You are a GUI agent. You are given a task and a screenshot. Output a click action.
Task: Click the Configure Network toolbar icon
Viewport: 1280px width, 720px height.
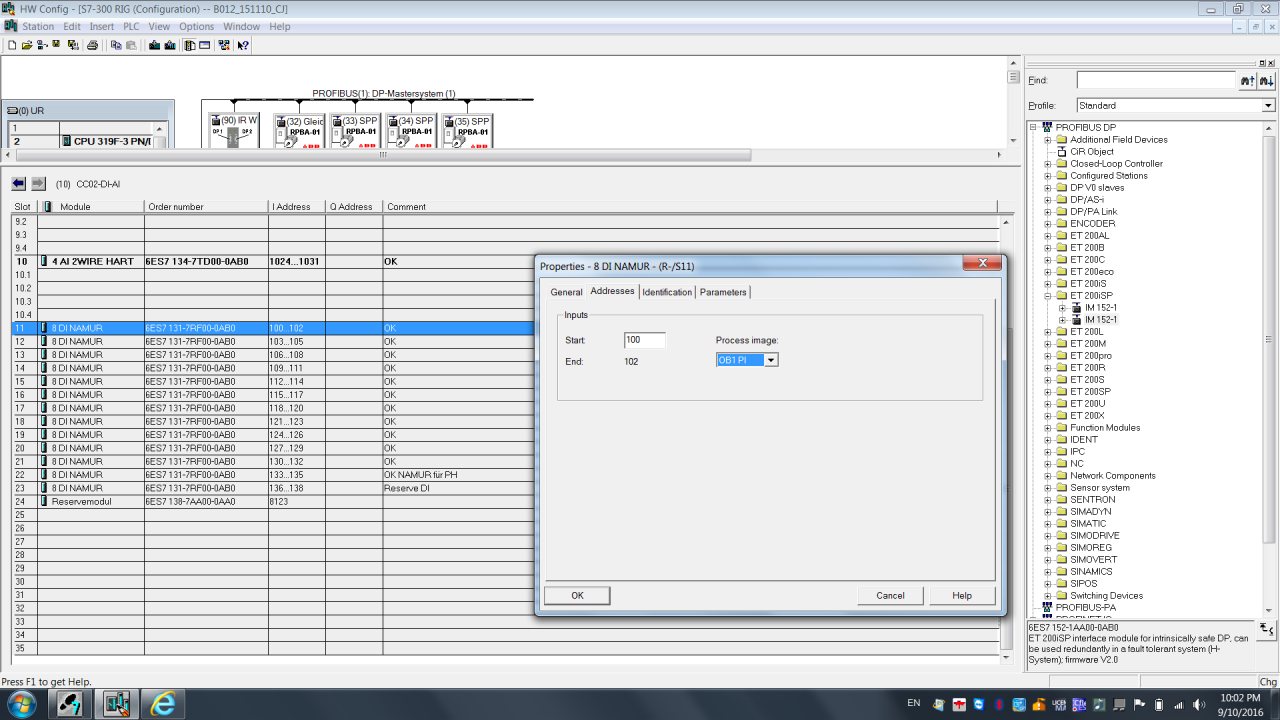[x=224, y=45]
